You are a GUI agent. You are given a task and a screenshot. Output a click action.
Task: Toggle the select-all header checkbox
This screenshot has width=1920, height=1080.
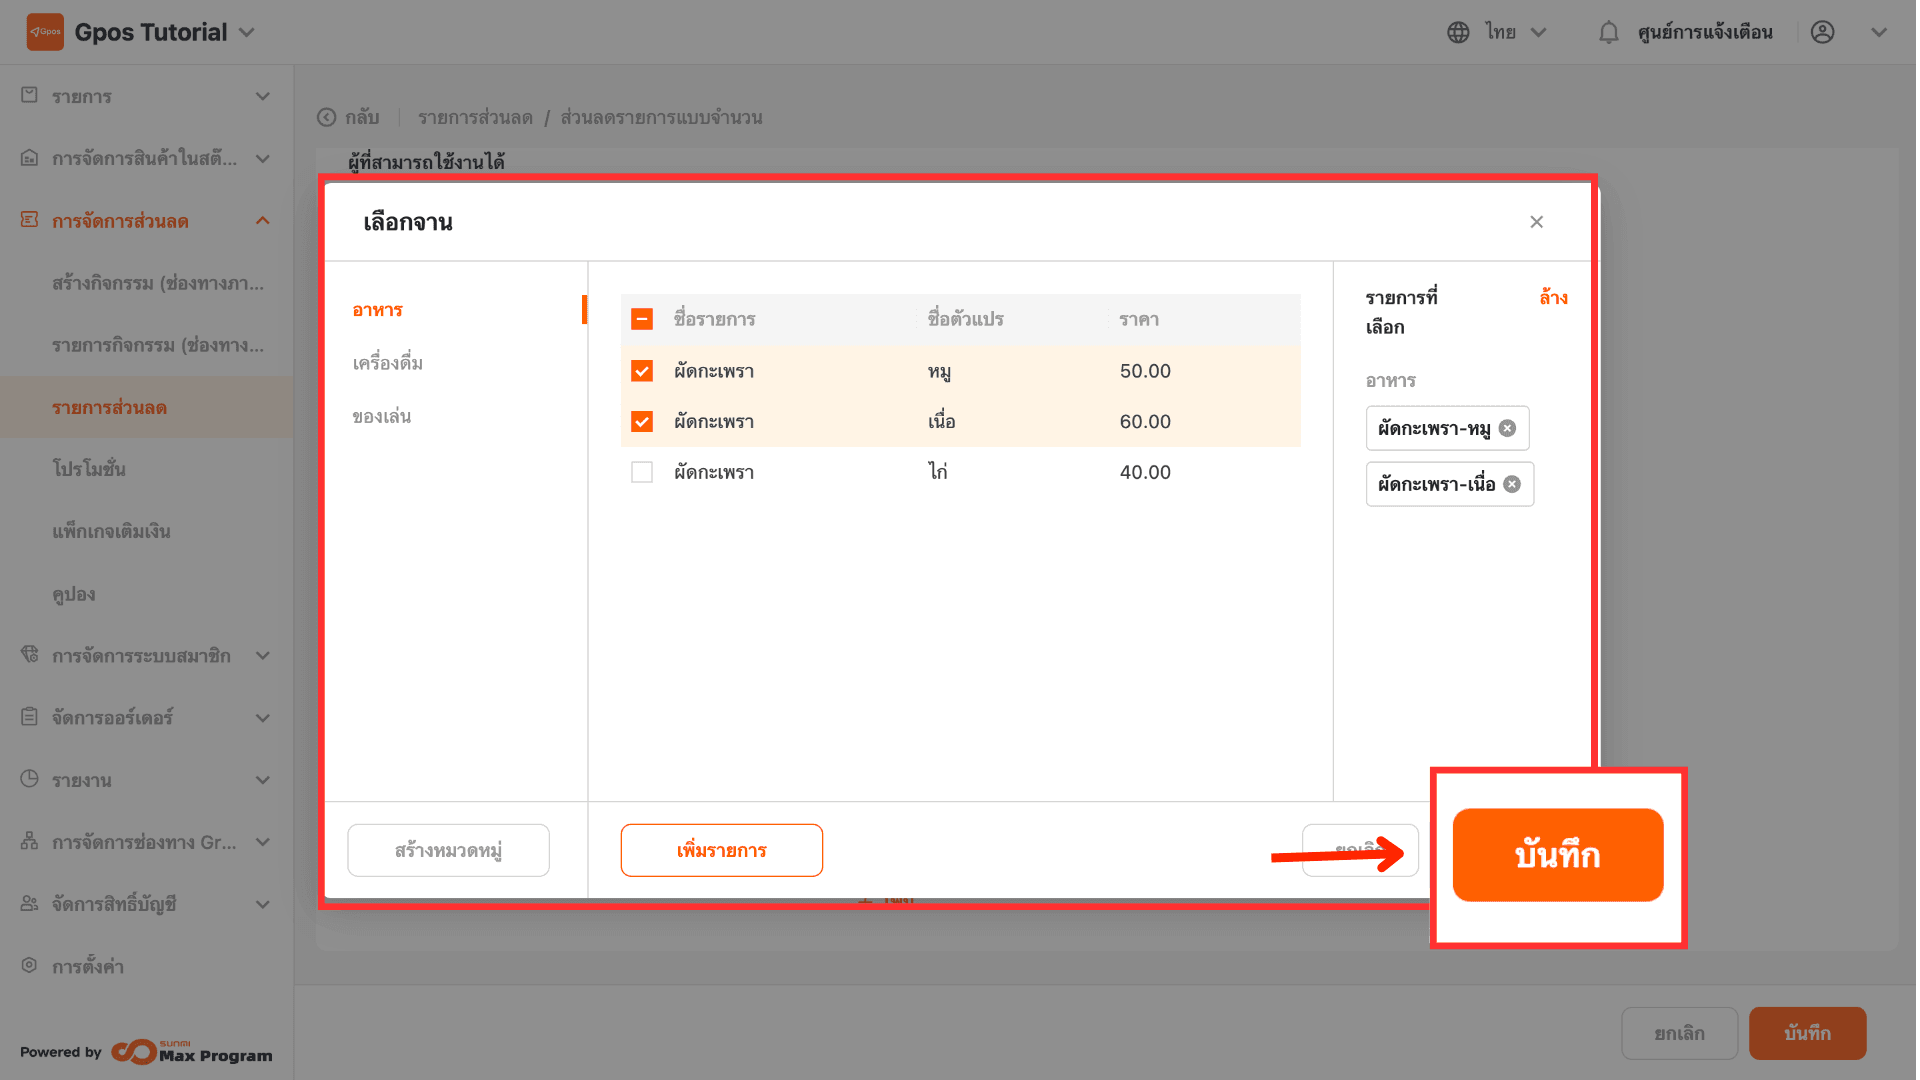tap(642, 319)
